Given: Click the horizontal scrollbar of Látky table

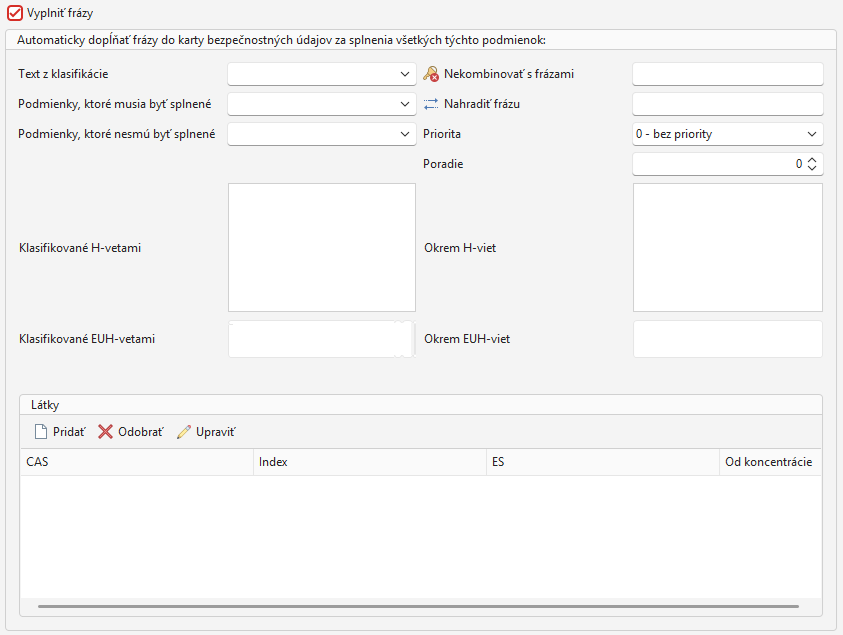Looking at the screenshot, I should click(418, 607).
